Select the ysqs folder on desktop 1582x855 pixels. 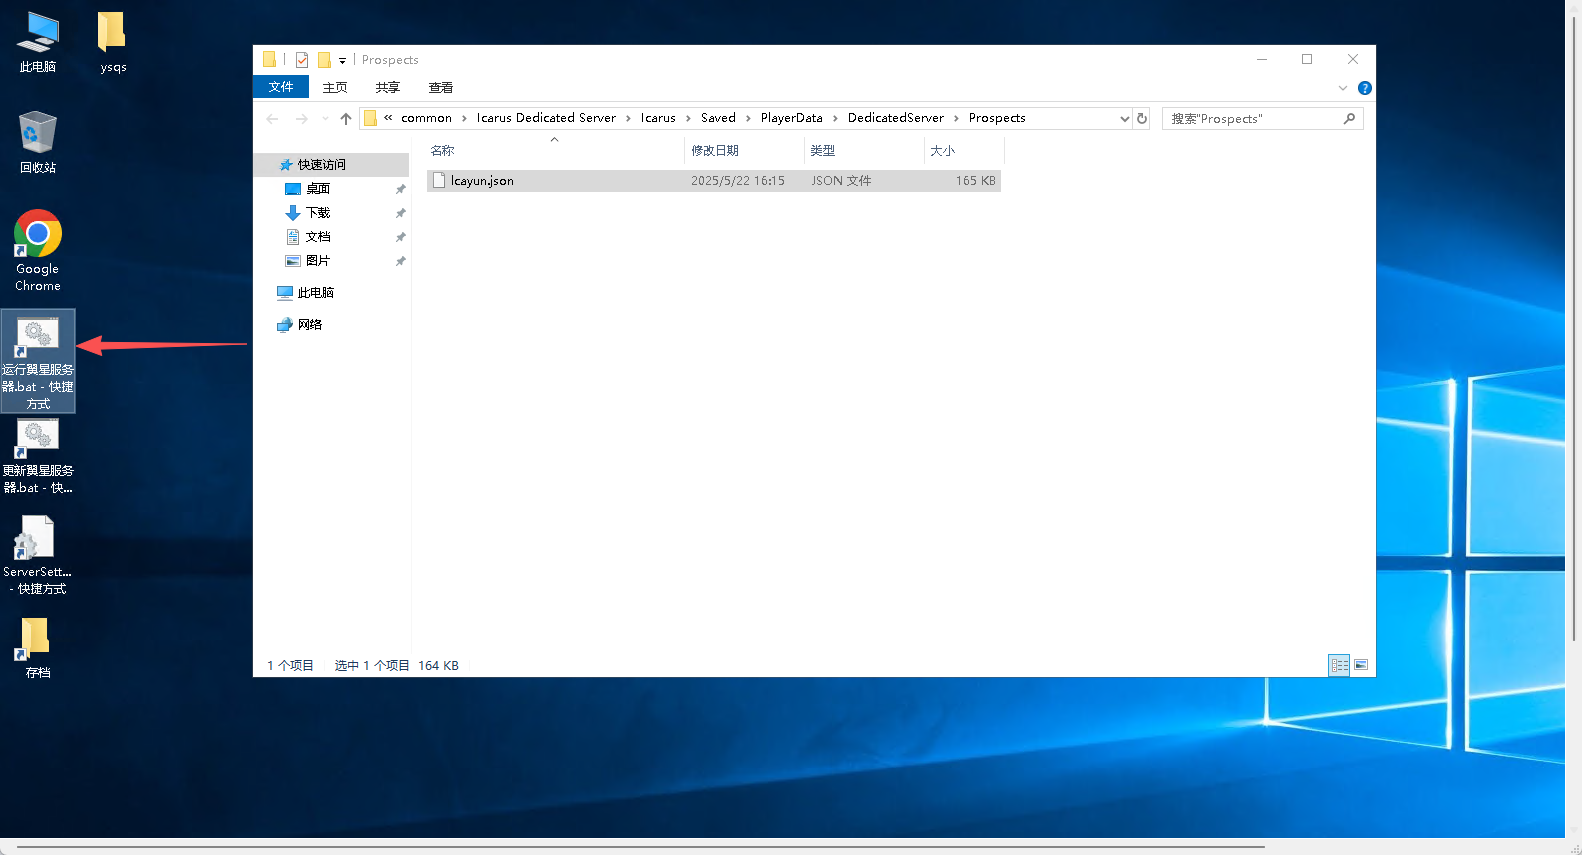112,33
